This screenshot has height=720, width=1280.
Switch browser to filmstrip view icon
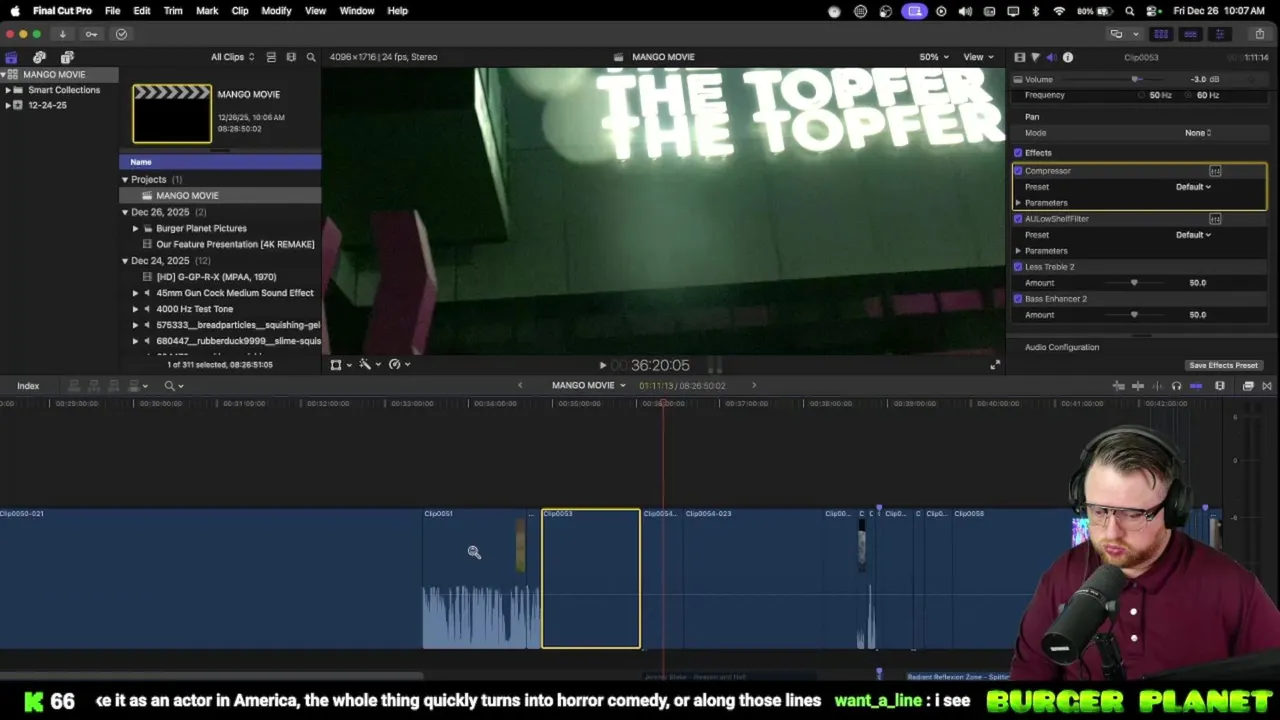291,57
